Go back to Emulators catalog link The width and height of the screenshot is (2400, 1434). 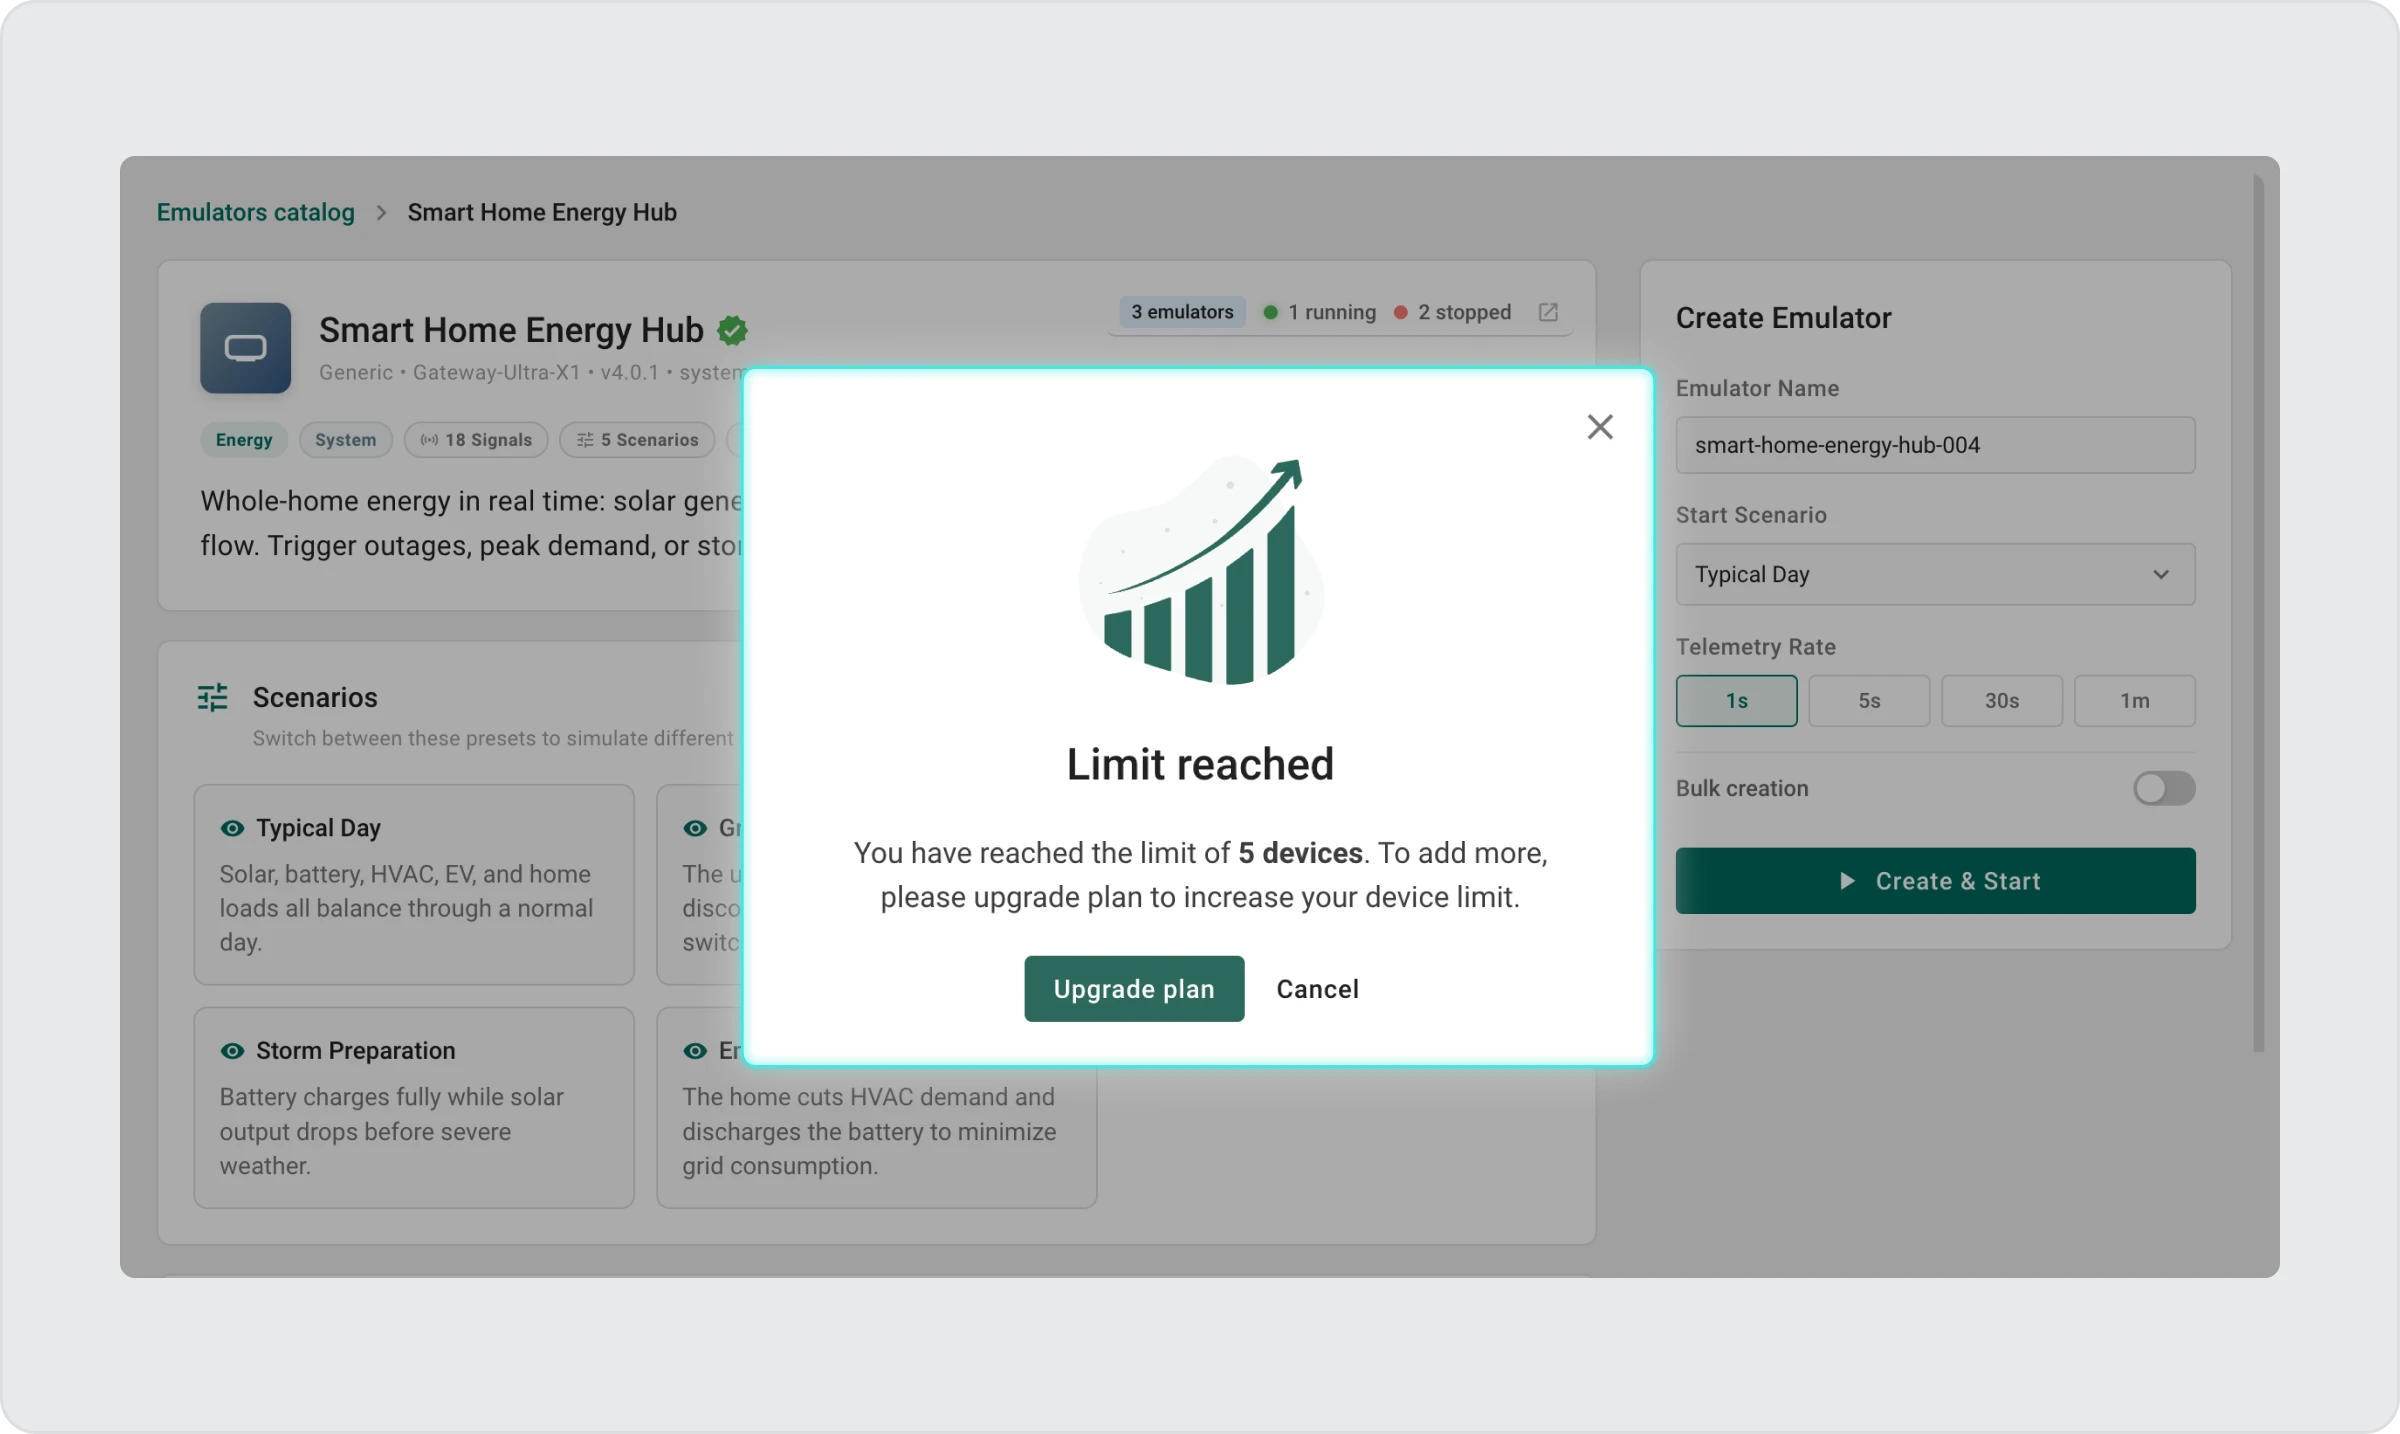pyautogui.click(x=255, y=212)
